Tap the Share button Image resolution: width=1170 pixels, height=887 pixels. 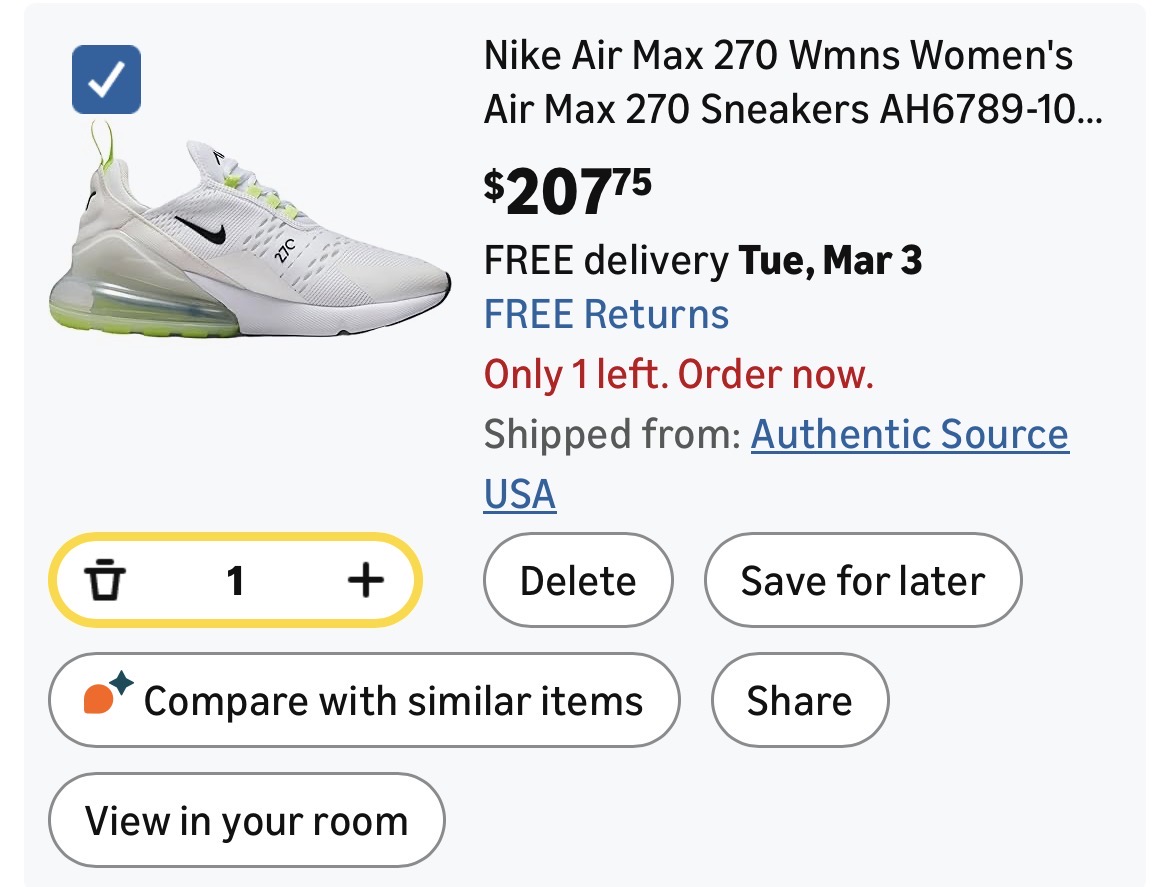click(799, 701)
